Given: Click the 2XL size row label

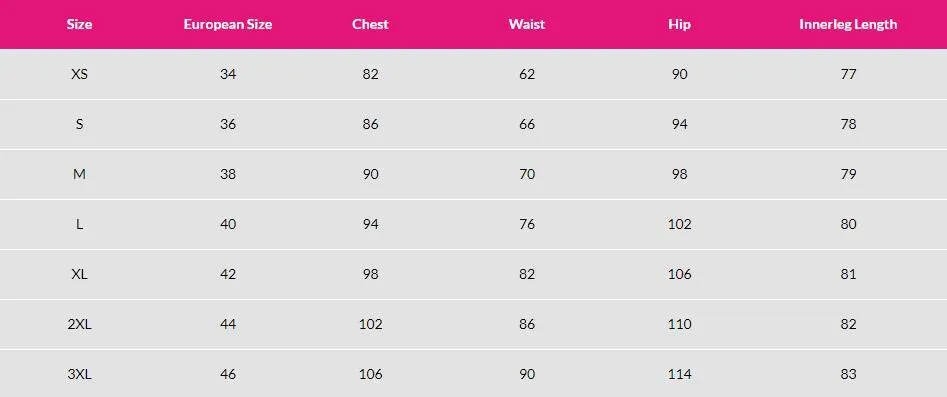Looking at the screenshot, I should click(x=79, y=324).
